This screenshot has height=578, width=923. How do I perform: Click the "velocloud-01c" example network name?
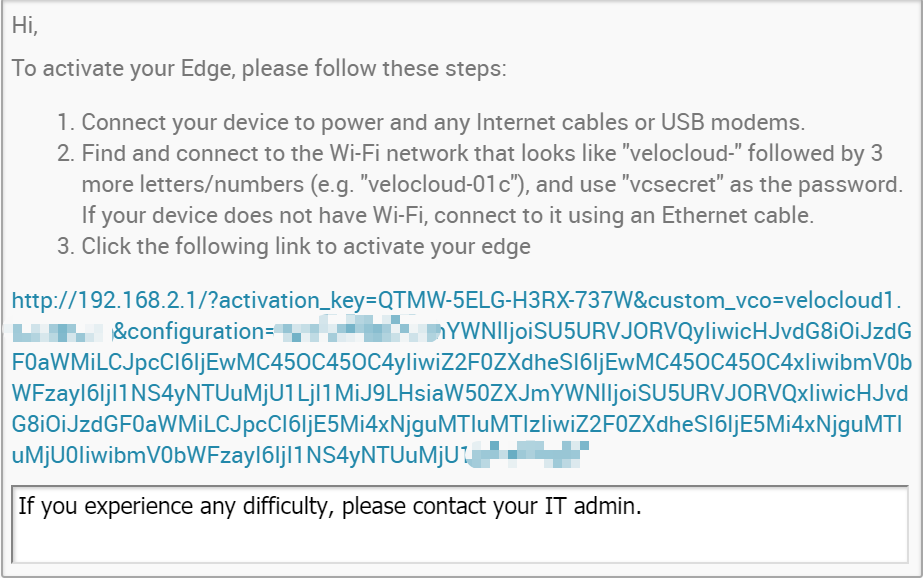pos(441,184)
